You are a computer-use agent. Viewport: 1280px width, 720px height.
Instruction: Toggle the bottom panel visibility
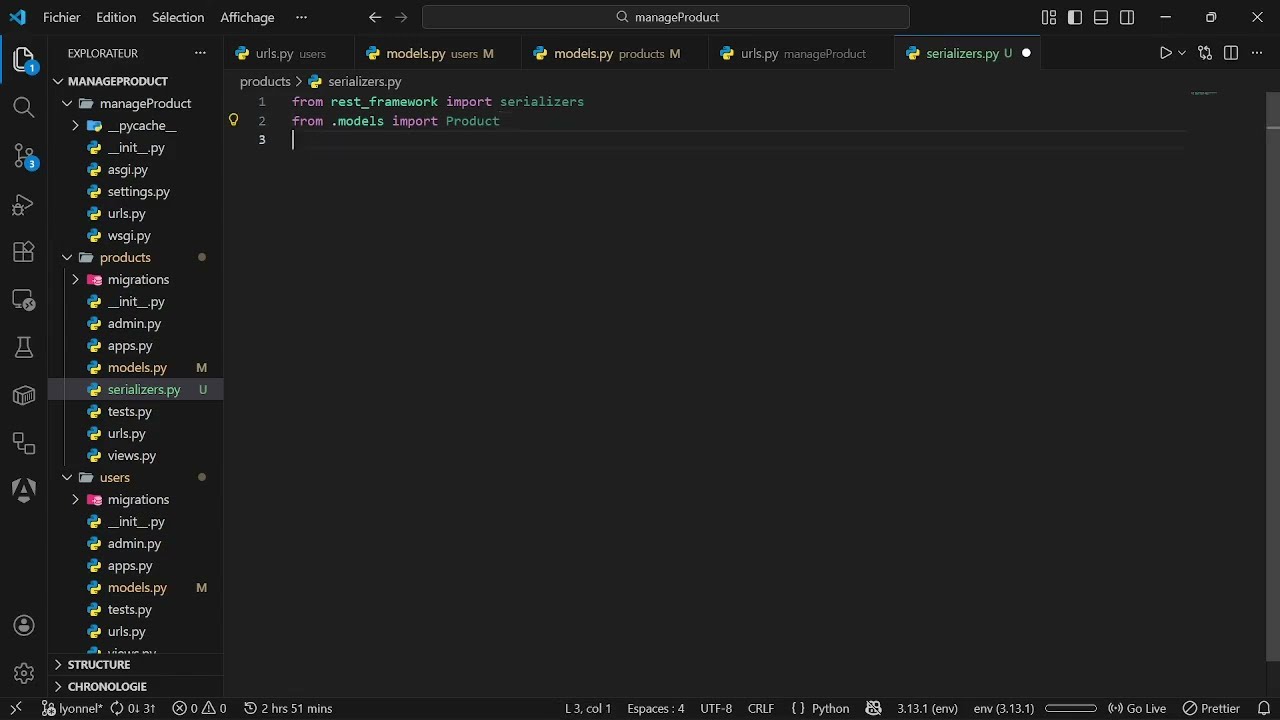point(1101,17)
